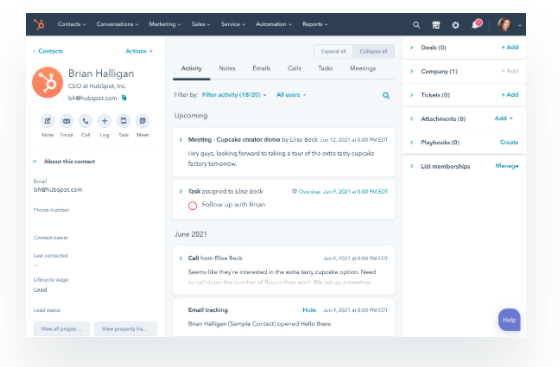
Task: Open the Contacts menu in navbar
Action: tap(72, 24)
